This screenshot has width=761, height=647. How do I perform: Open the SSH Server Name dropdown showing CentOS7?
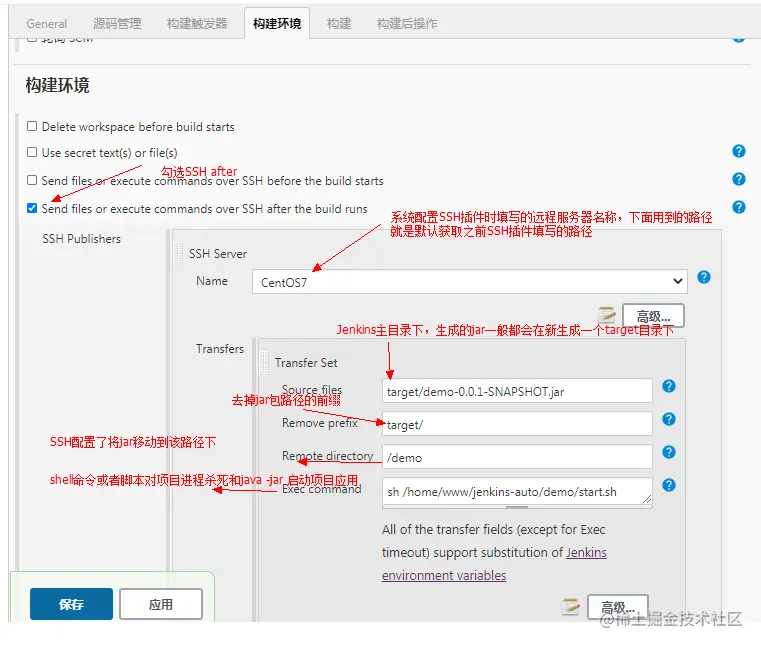(469, 282)
